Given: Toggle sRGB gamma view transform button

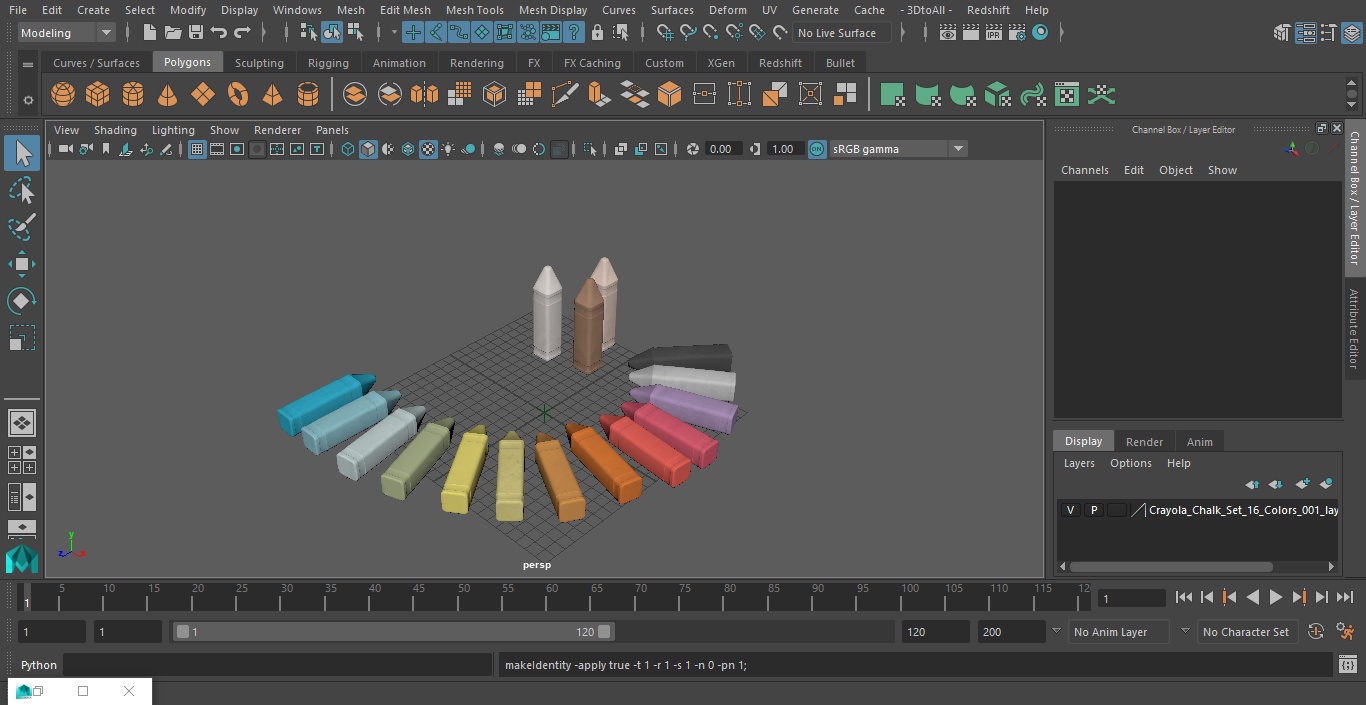Looking at the screenshot, I should 817,149.
